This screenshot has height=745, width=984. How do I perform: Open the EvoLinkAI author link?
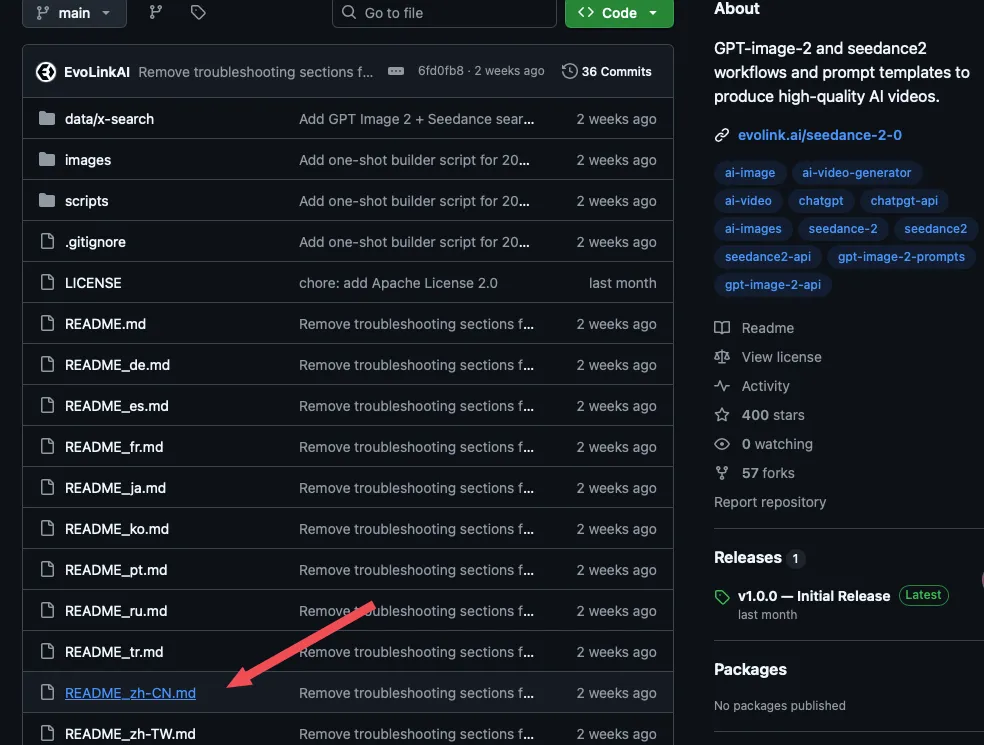pos(97,72)
